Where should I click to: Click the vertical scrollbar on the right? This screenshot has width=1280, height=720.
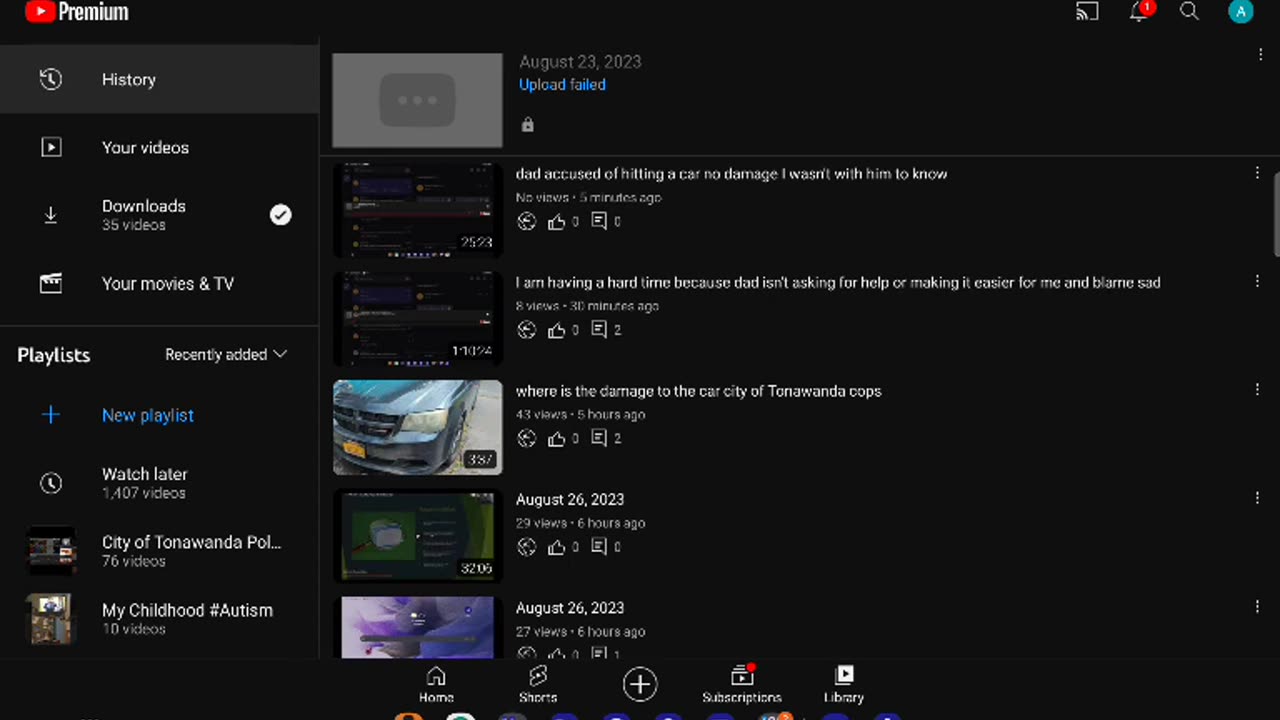pos(1276,214)
